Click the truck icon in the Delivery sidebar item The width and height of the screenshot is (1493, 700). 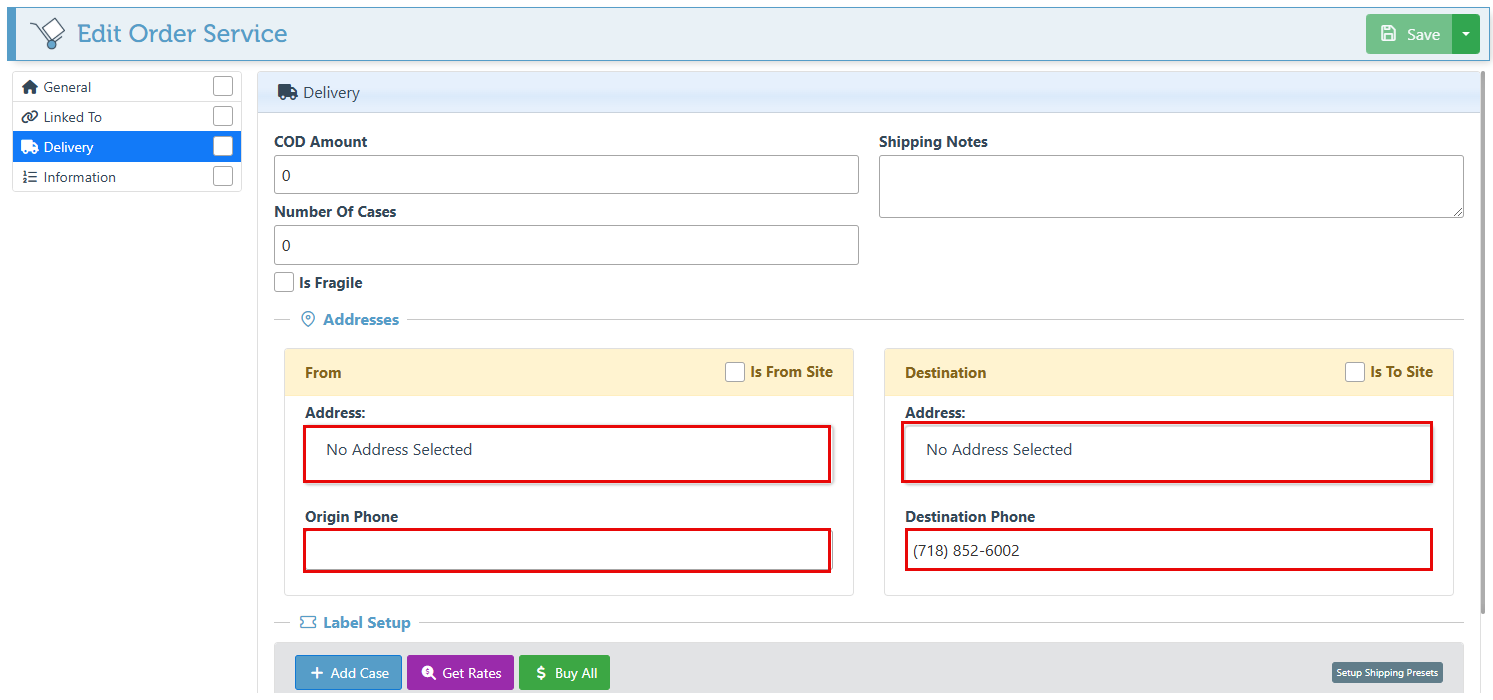30,147
